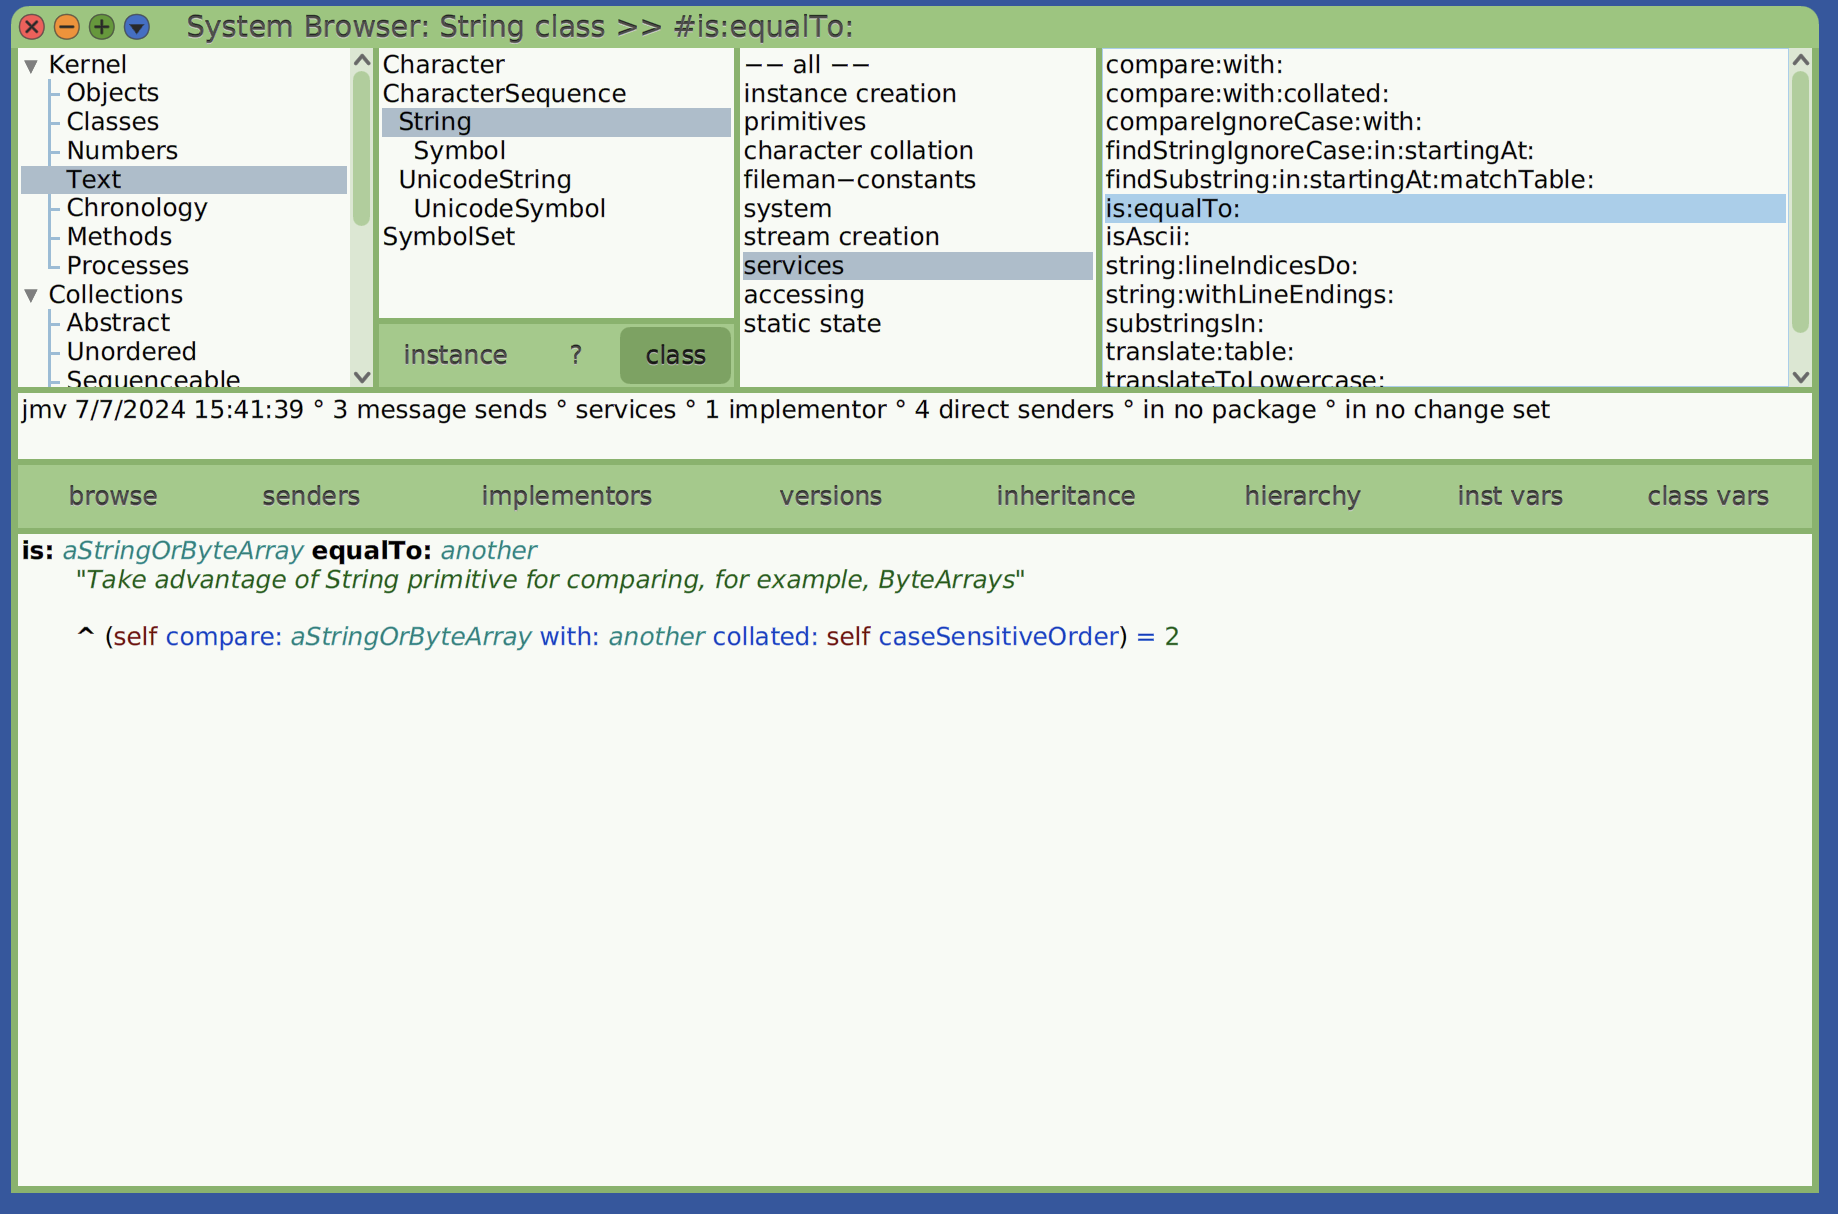Collapse the Collections category triangle
This screenshot has height=1214, width=1838.
(x=31, y=294)
